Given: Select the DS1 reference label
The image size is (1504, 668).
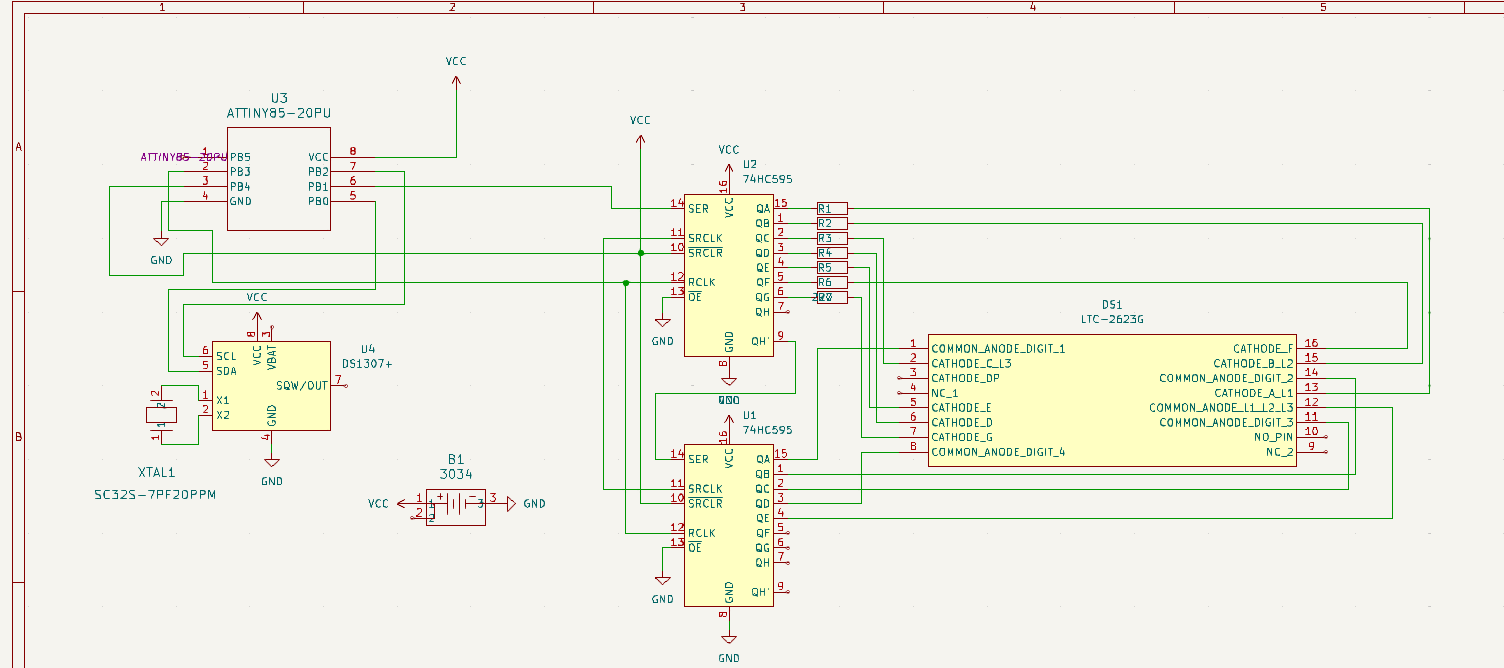Looking at the screenshot, I should [x=1112, y=305].
